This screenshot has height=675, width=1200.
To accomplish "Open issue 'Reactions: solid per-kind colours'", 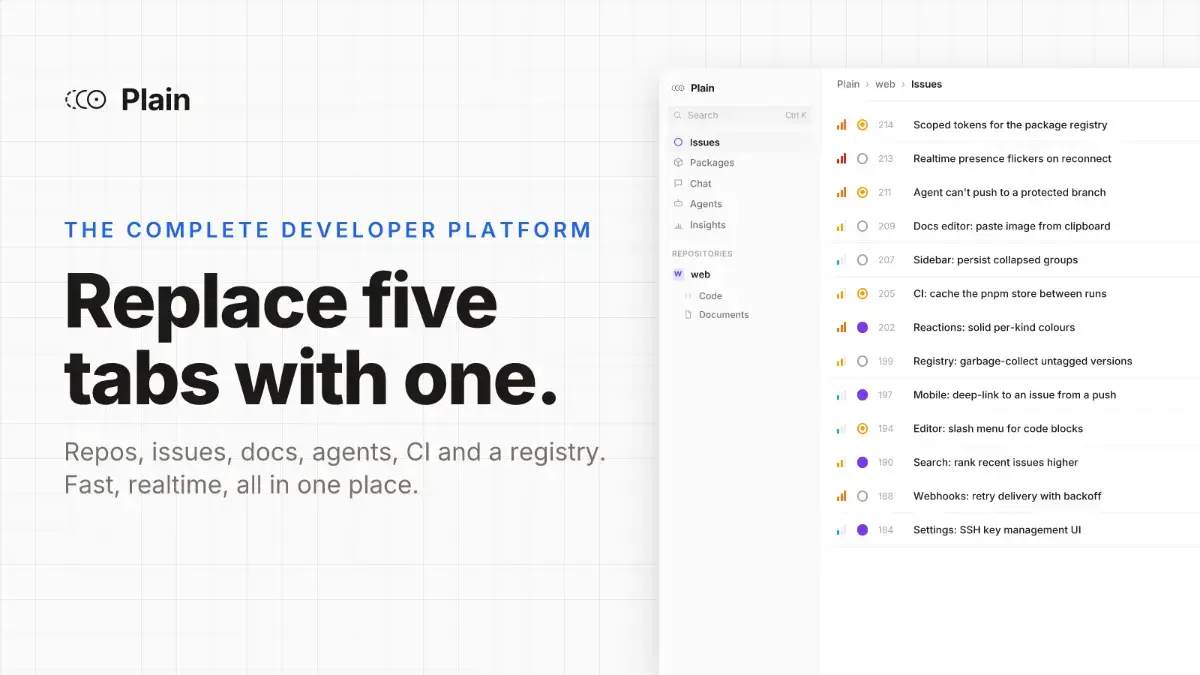I will (994, 327).
